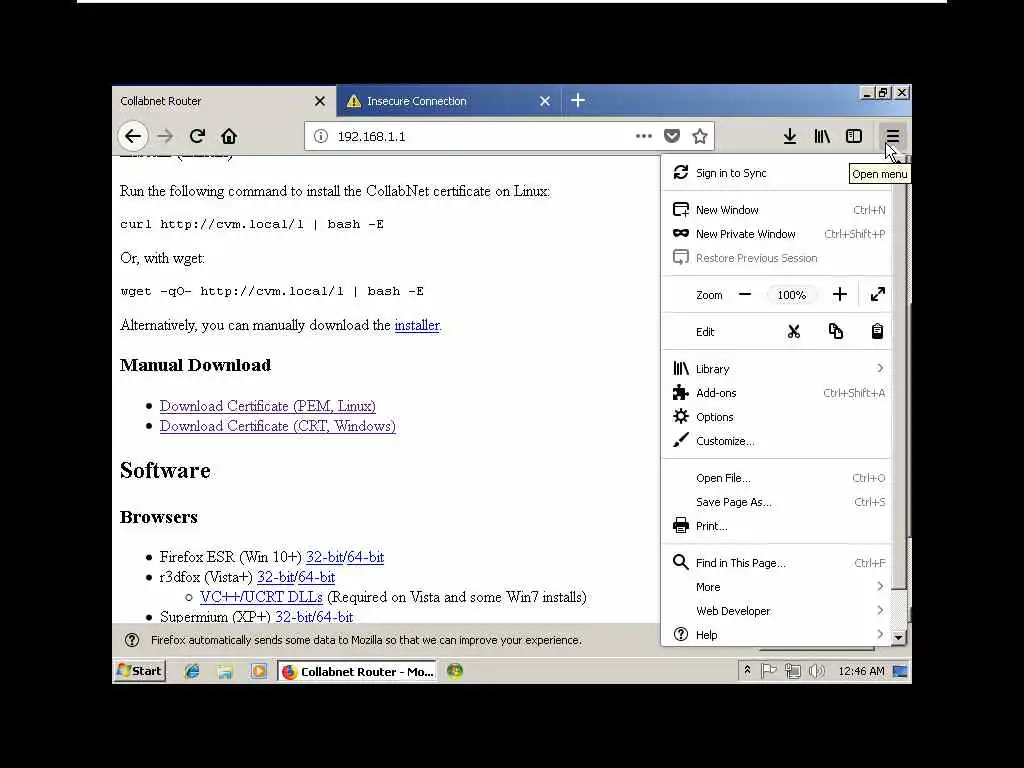Click the Cut scissors icon
Image resolution: width=1024 pixels, height=768 pixels.
[794, 332]
